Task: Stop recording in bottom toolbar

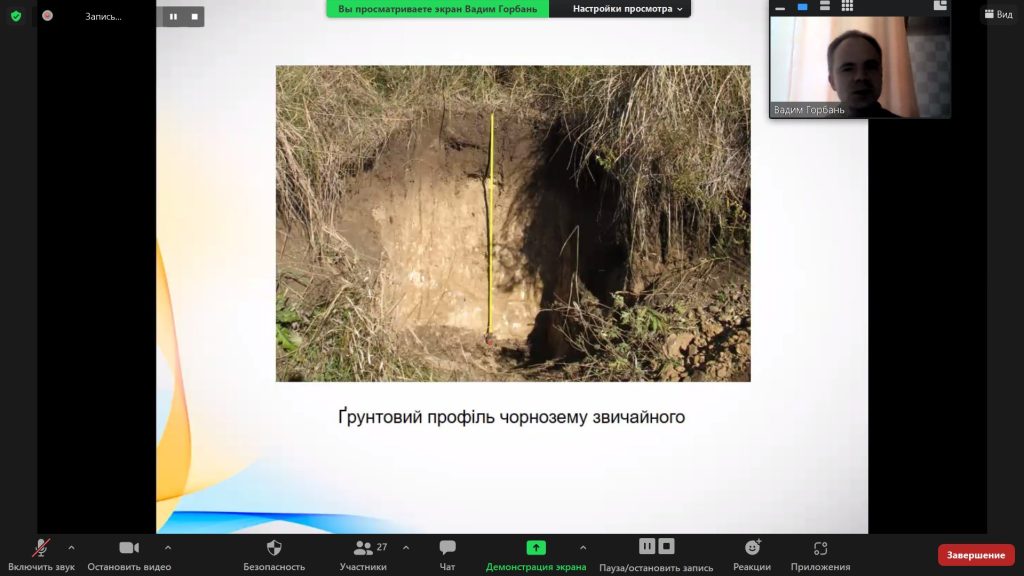Action: (x=666, y=546)
